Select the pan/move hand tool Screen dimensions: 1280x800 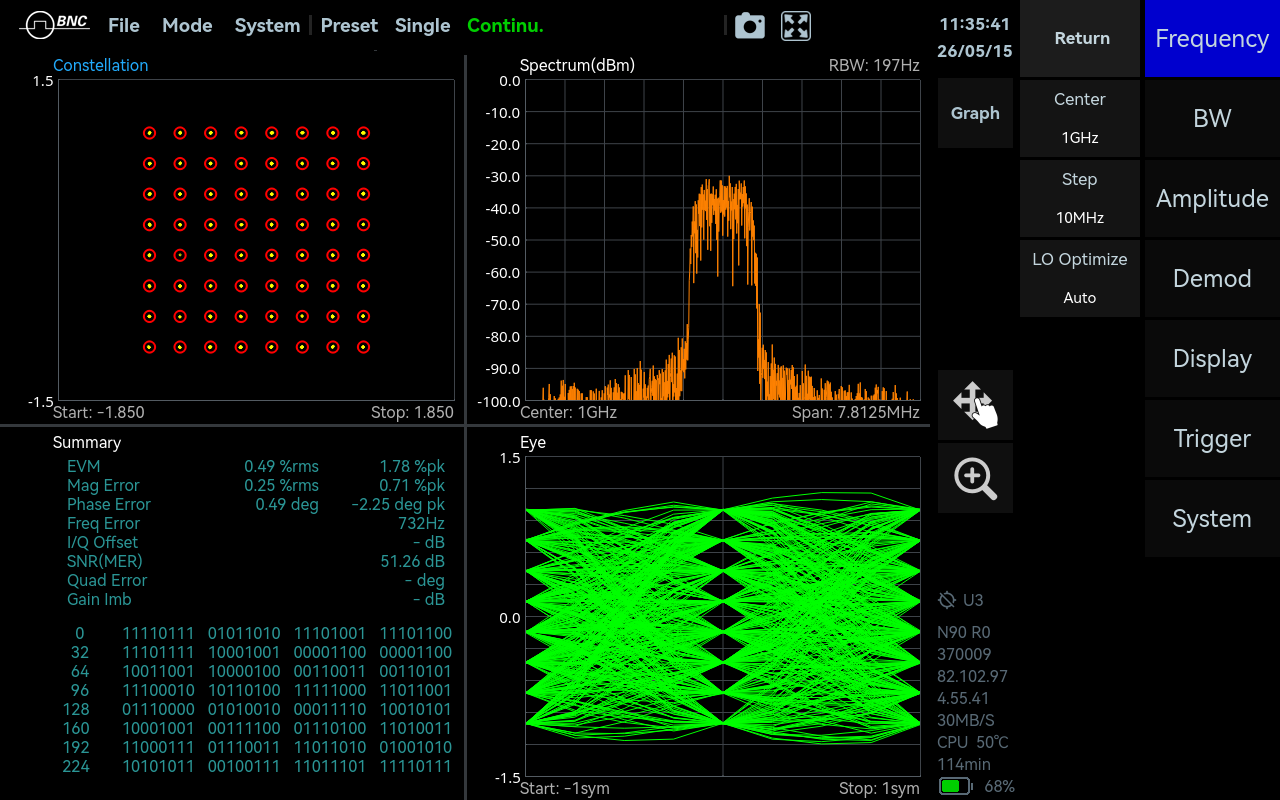(x=975, y=405)
